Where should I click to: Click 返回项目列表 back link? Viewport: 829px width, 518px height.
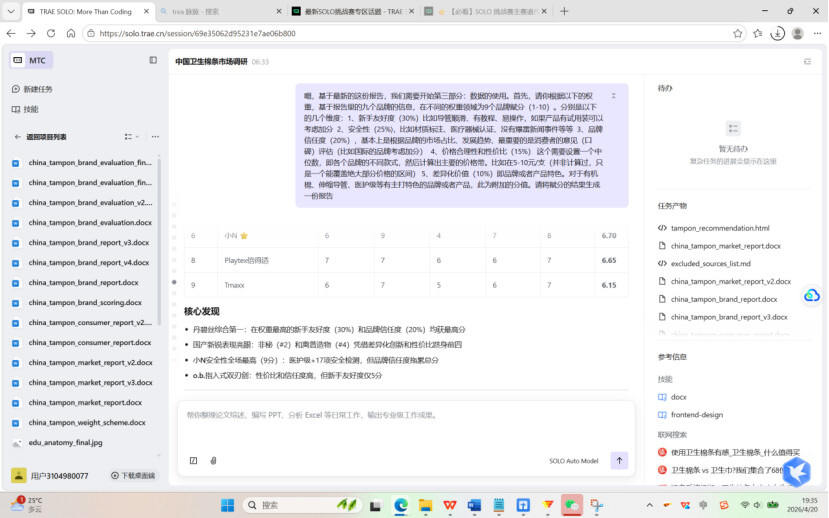pos(46,137)
